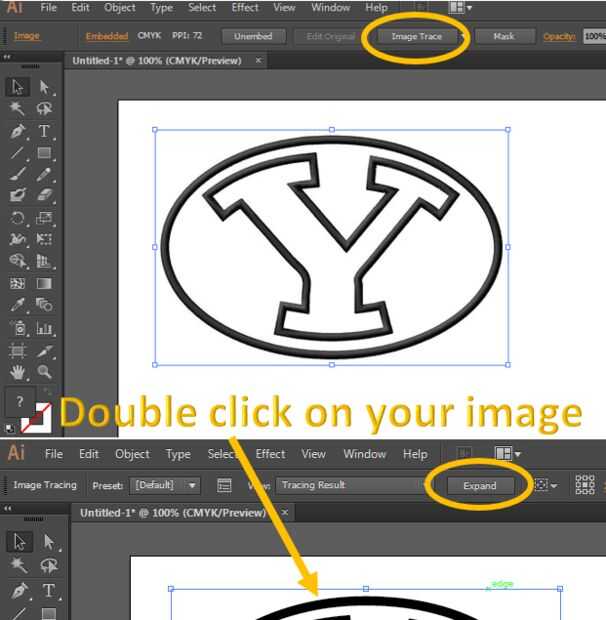This screenshot has height=620, width=606.
Task: Select the Eraser tool
Action: click(x=44, y=195)
